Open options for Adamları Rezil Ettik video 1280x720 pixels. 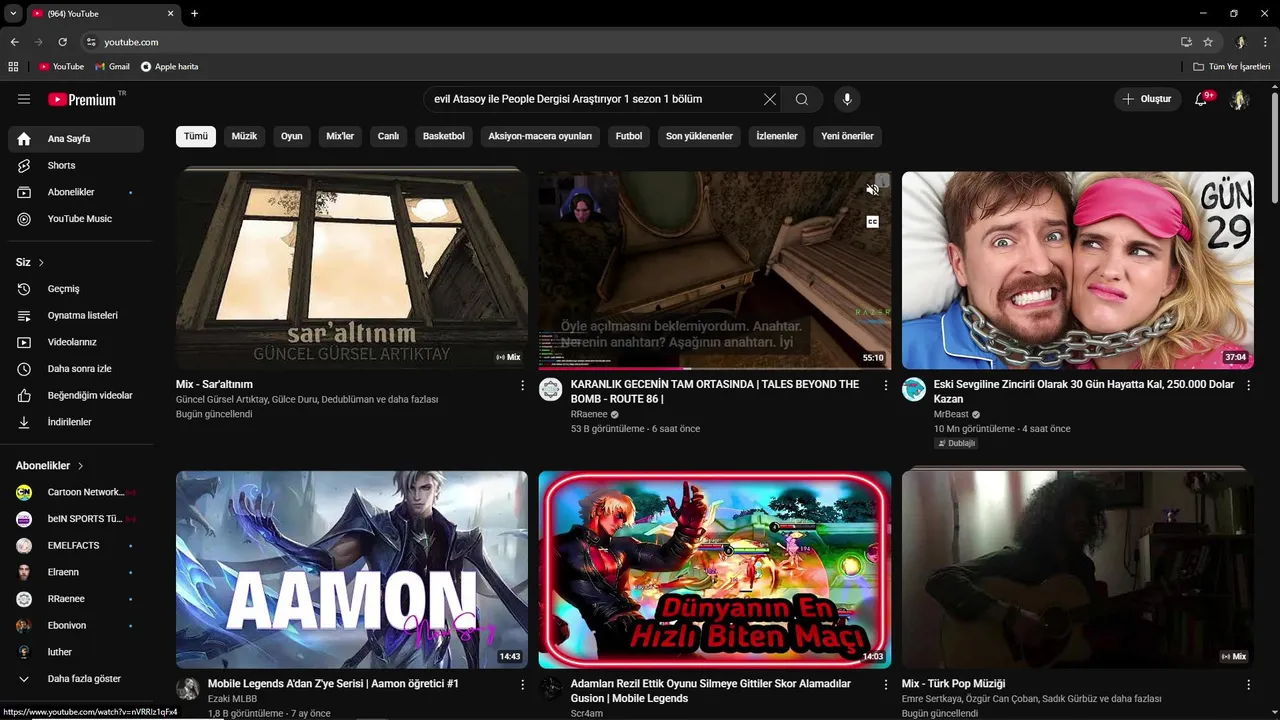click(885, 685)
